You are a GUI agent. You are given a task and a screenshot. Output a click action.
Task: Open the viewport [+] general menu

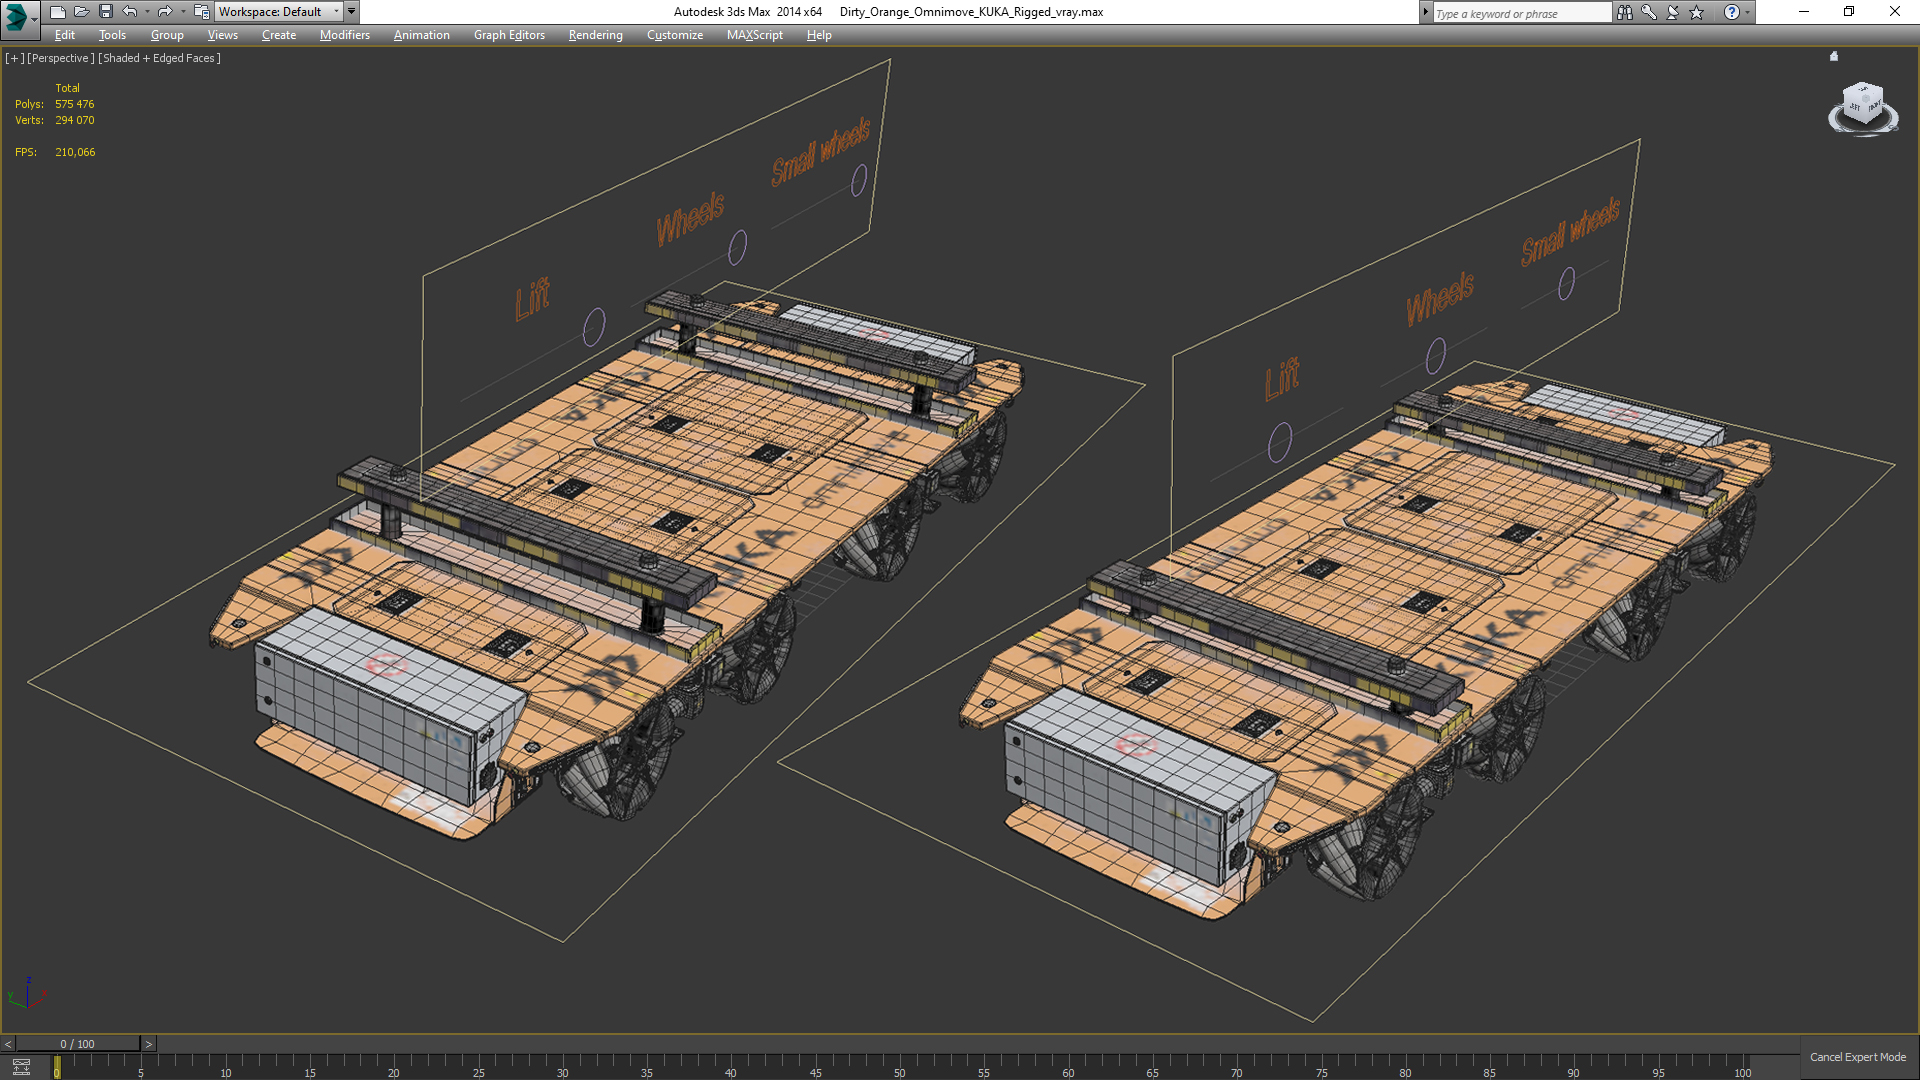click(15, 58)
